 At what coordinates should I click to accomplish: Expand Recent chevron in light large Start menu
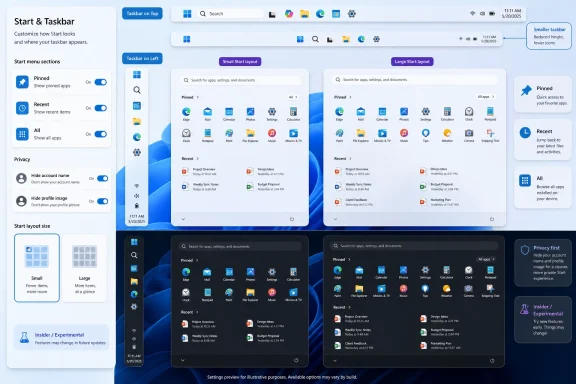tap(350, 158)
